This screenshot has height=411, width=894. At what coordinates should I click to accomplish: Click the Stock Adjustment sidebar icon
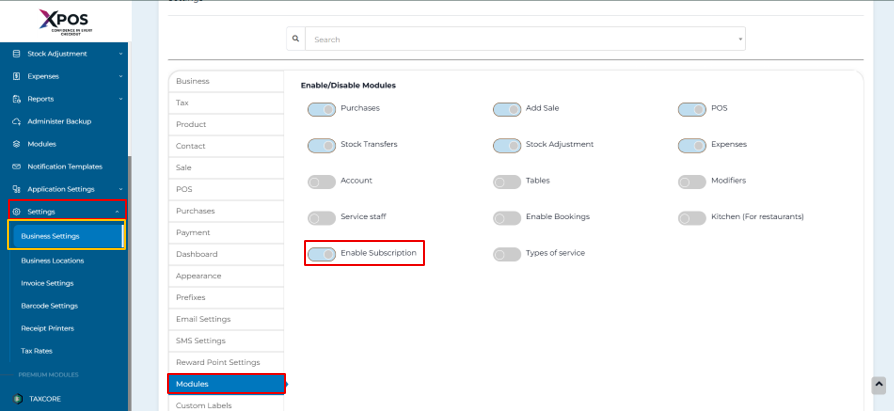click(x=17, y=54)
